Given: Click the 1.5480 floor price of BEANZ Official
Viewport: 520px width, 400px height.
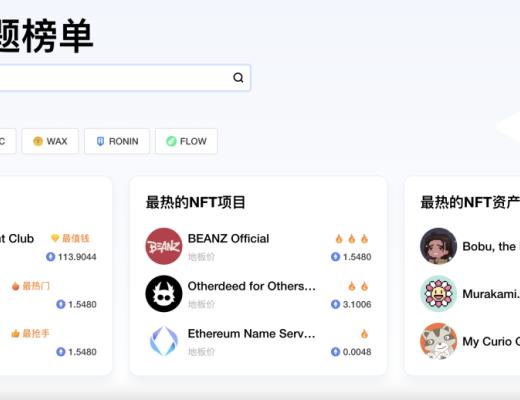Looking at the screenshot, I should click(357, 257).
